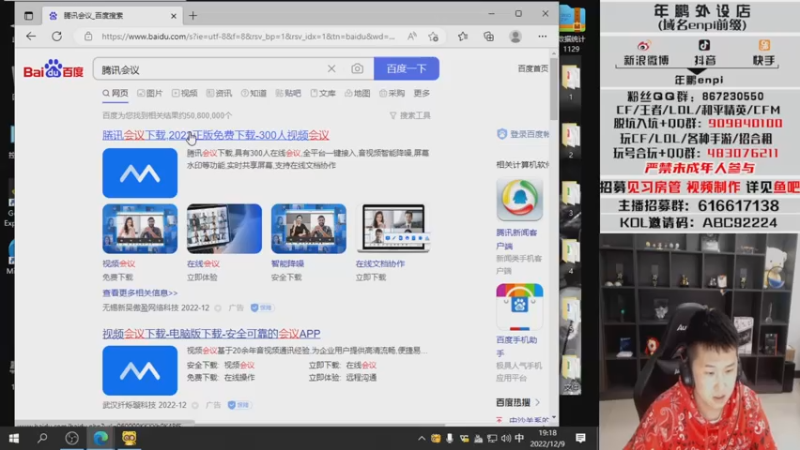
Task: Open the 登录百度帐号 login link
Action: (x=523, y=134)
